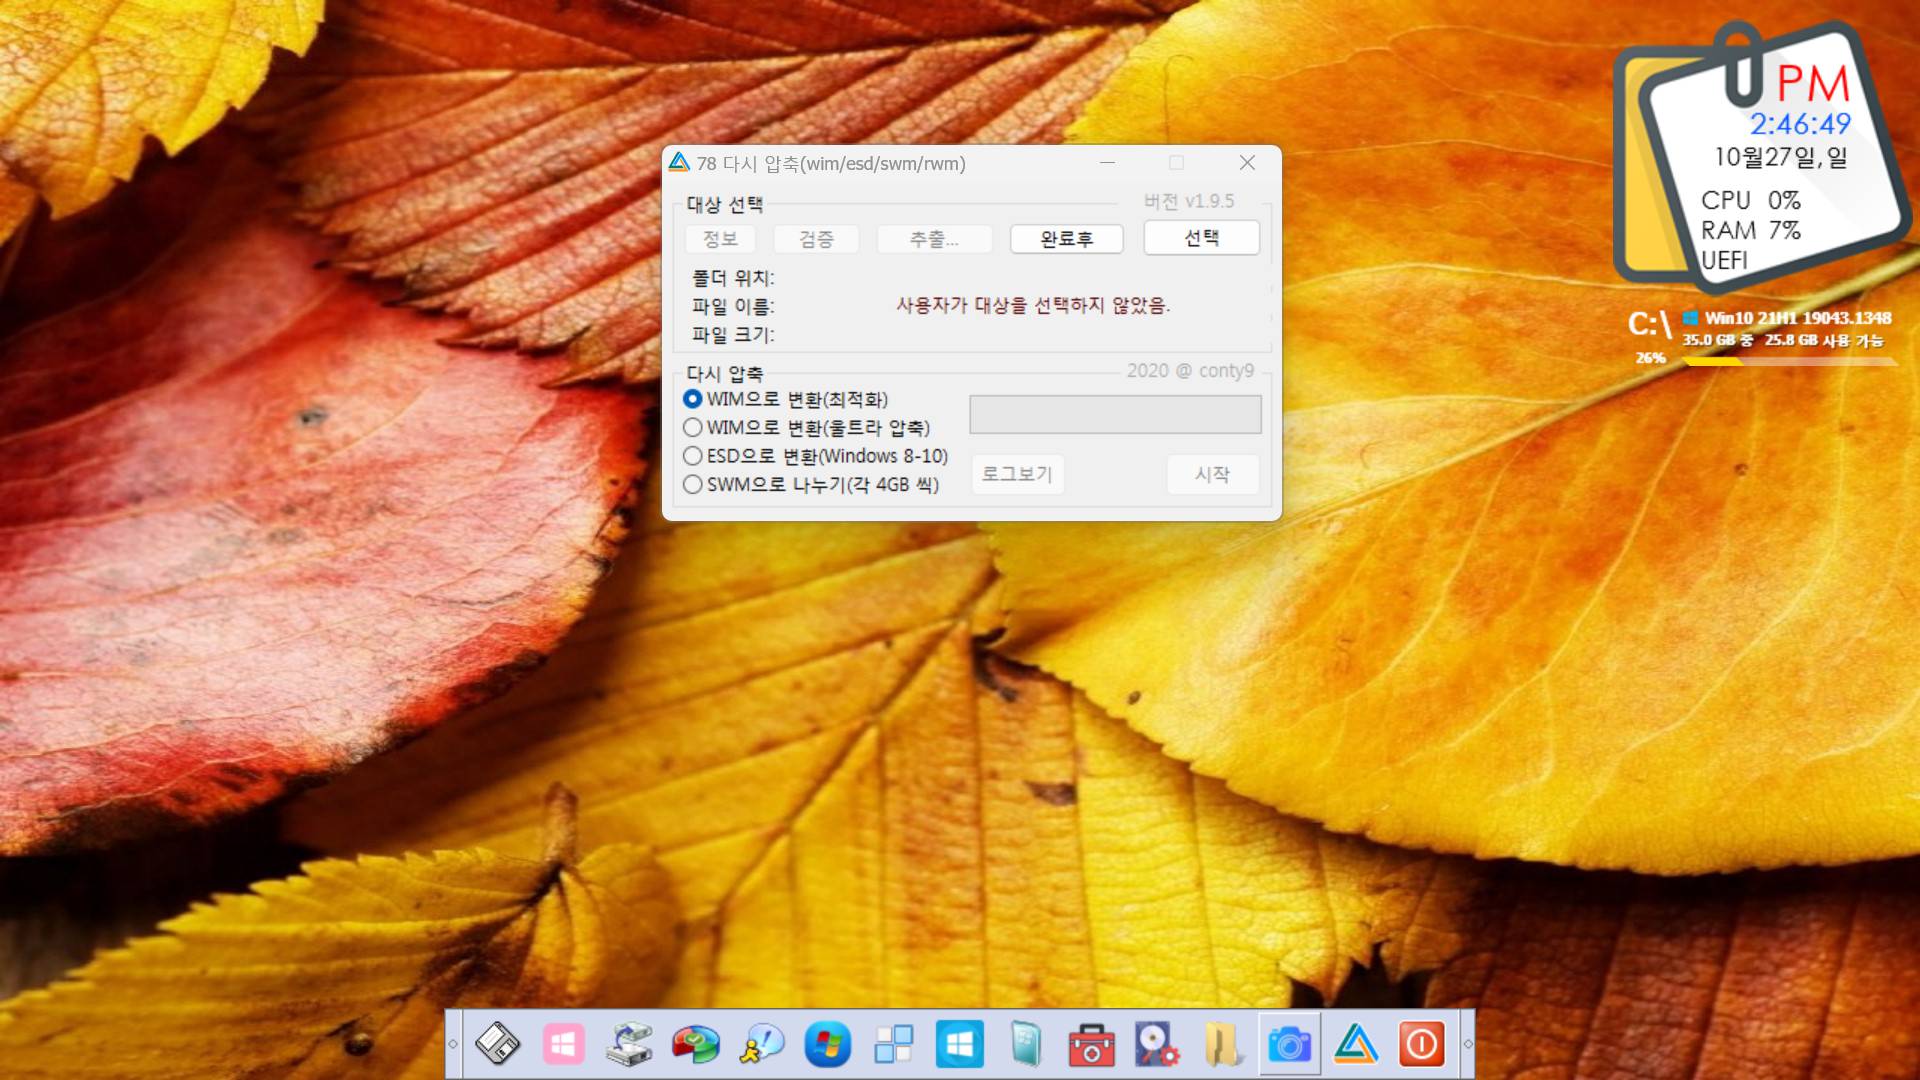Launch the pink Windows logo dock app
This screenshot has width=1920, height=1080.
pos(563,1044)
